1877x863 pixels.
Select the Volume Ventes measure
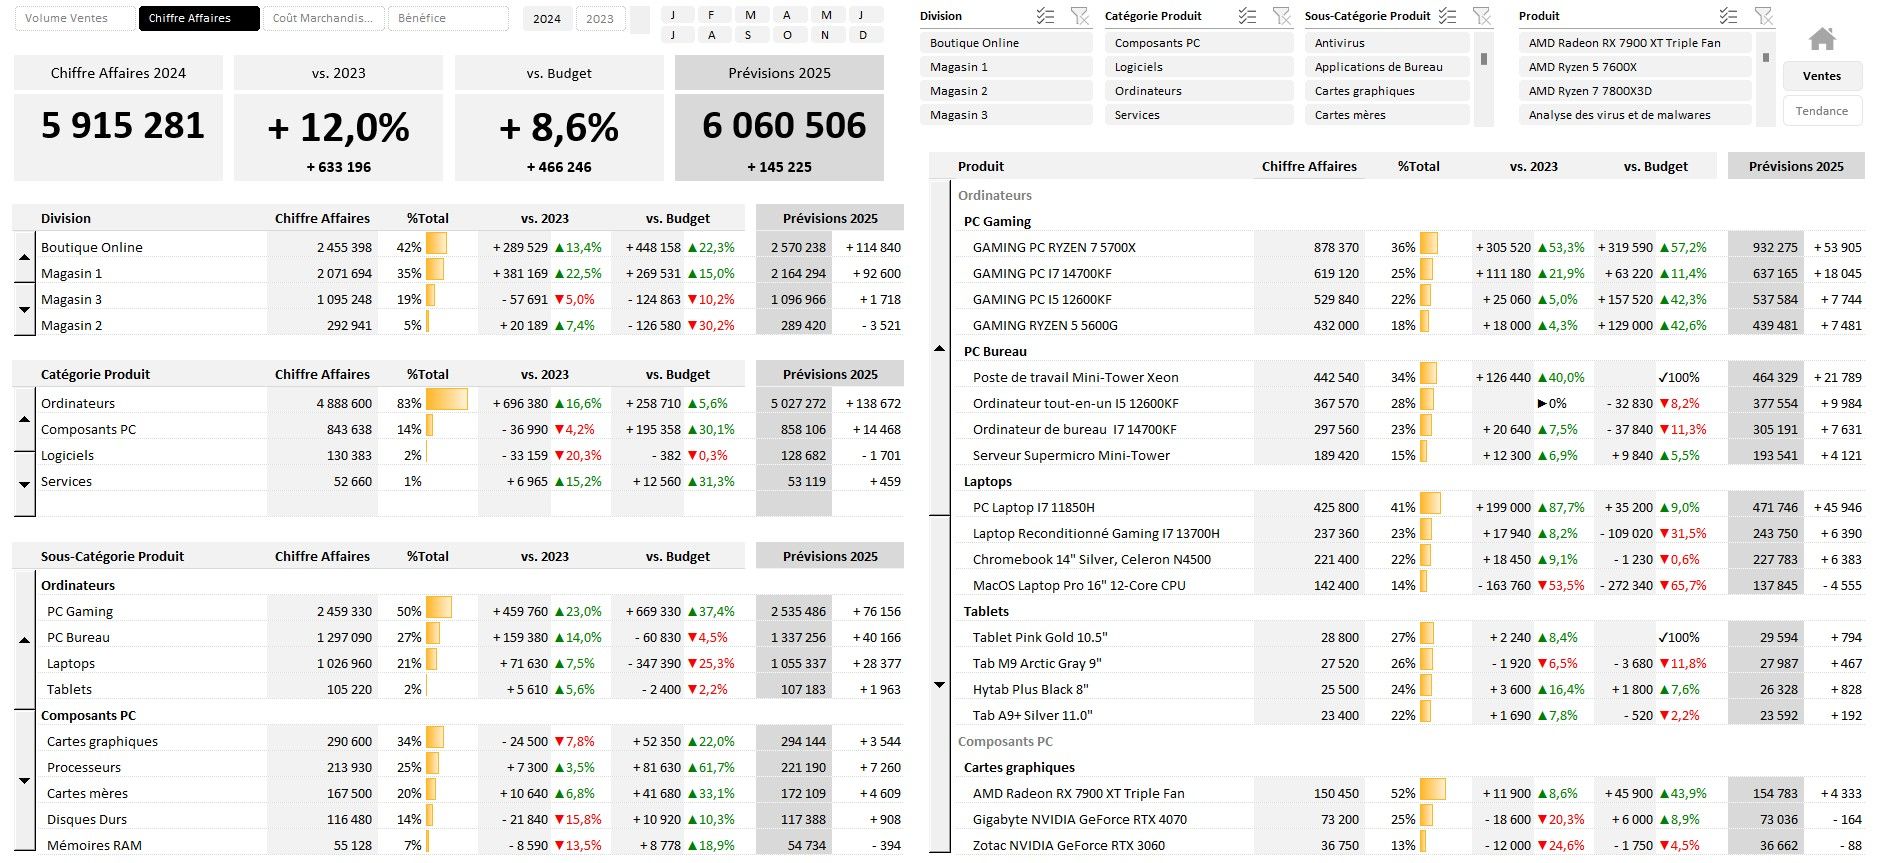point(75,18)
